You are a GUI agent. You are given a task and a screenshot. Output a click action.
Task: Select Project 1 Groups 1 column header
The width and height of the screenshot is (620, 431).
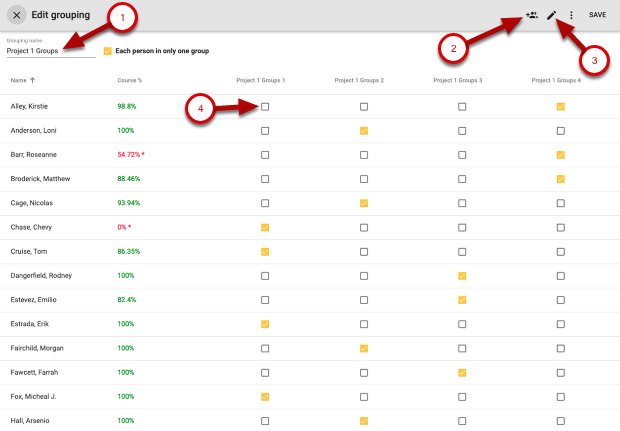tap(261, 79)
